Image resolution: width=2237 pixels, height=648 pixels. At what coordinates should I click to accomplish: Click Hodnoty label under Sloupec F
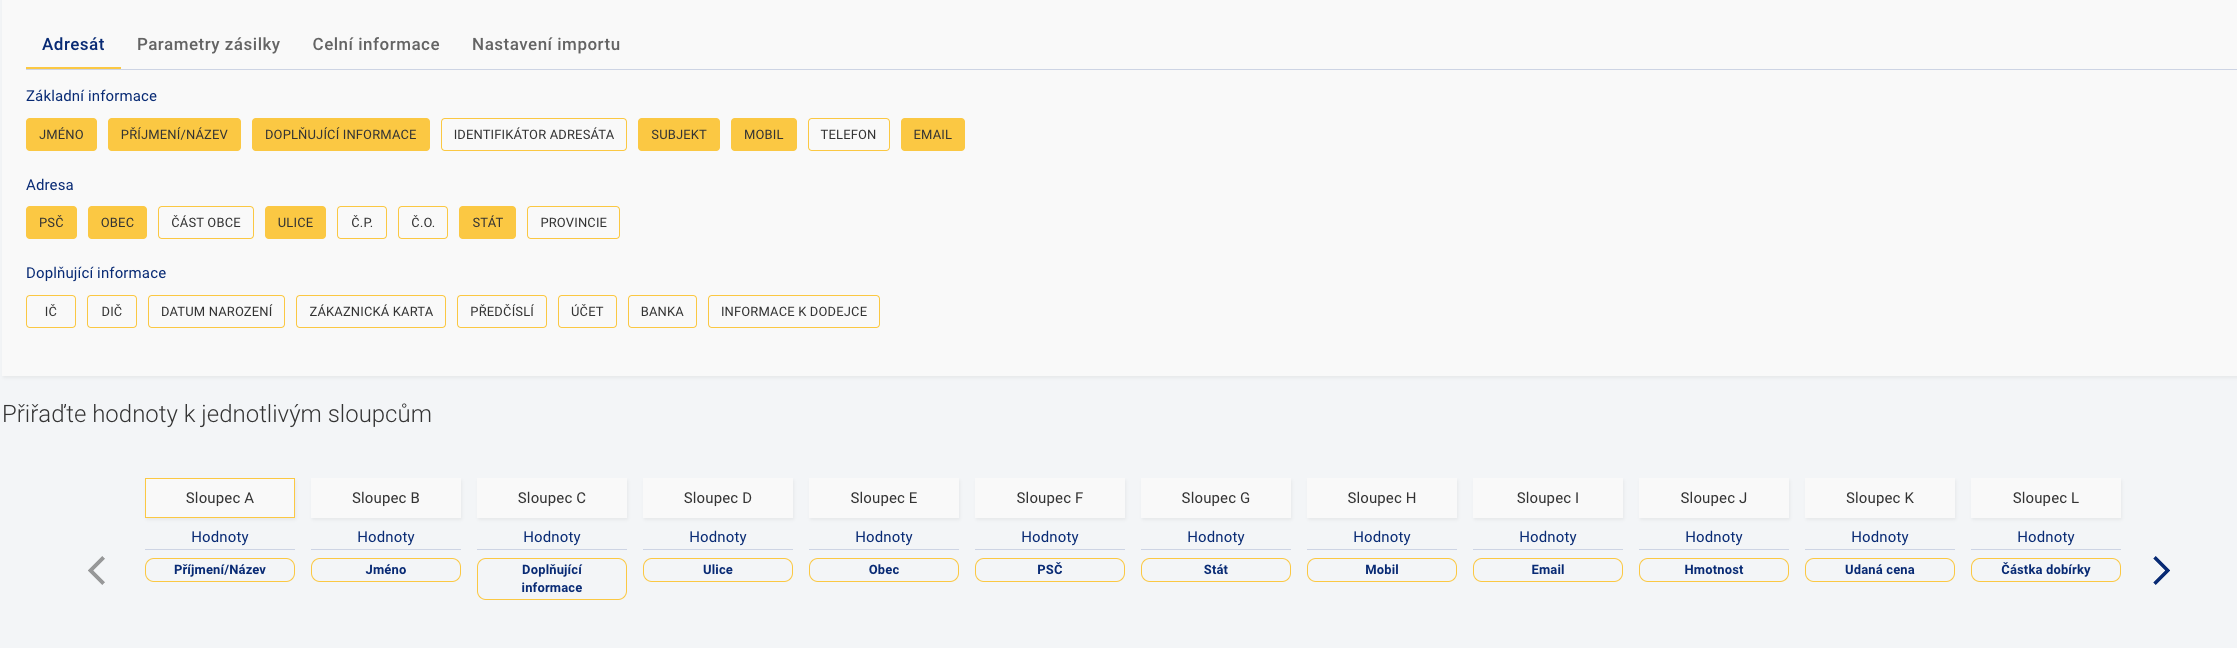coord(1050,537)
